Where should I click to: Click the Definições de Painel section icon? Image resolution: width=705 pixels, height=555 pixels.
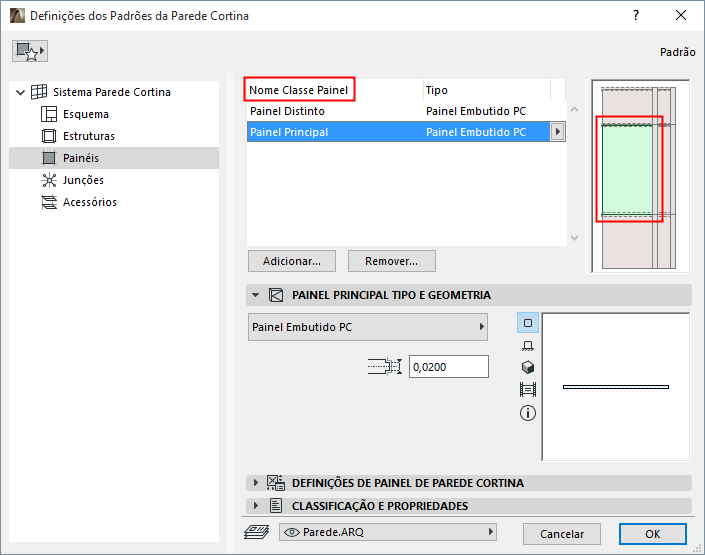coord(276,483)
